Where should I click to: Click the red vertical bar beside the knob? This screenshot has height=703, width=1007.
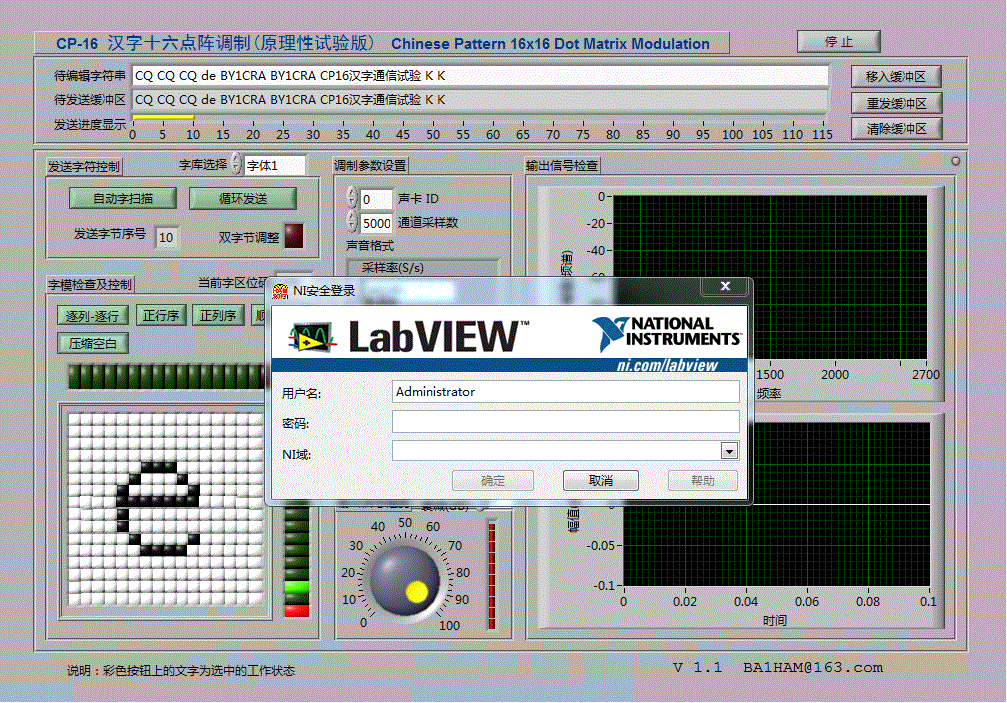pos(492,576)
